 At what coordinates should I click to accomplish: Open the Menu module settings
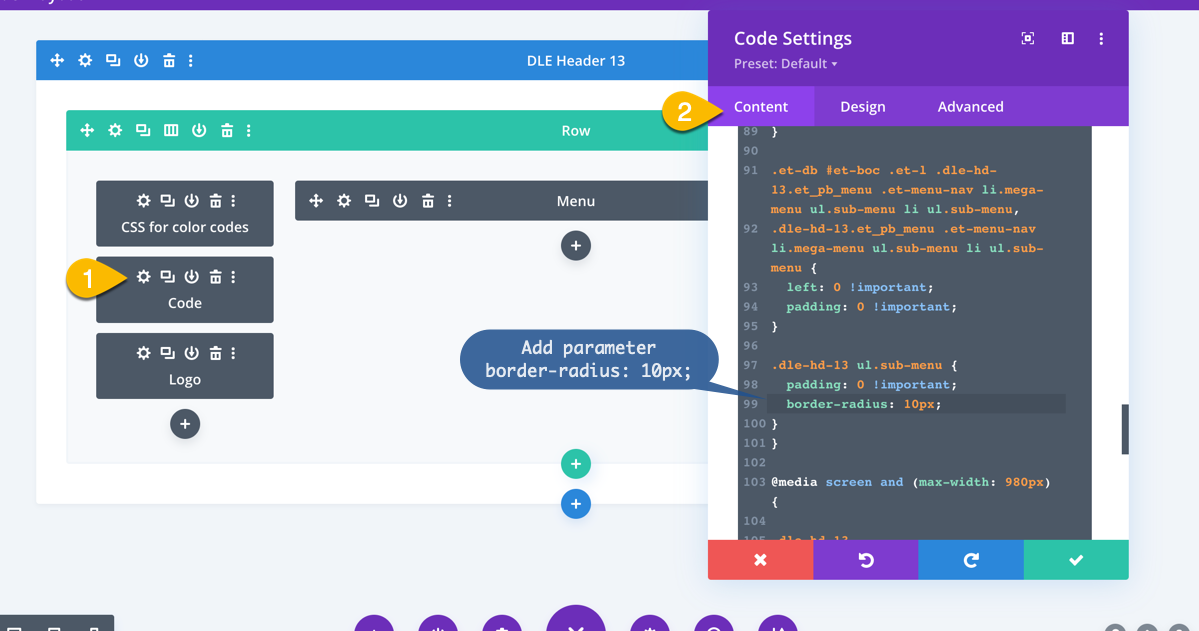point(344,200)
